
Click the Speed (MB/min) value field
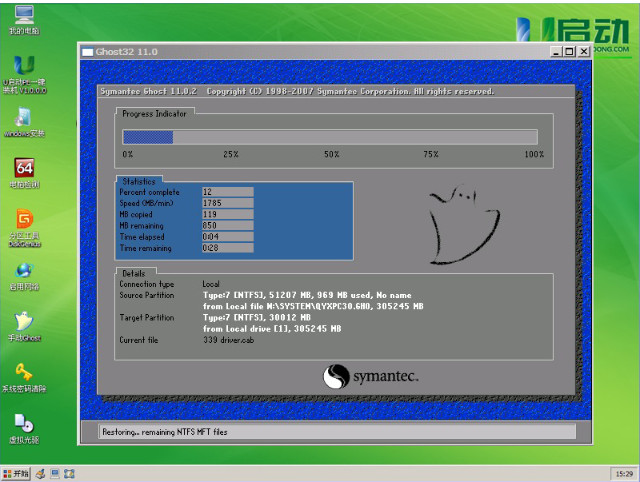pyautogui.click(x=227, y=203)
